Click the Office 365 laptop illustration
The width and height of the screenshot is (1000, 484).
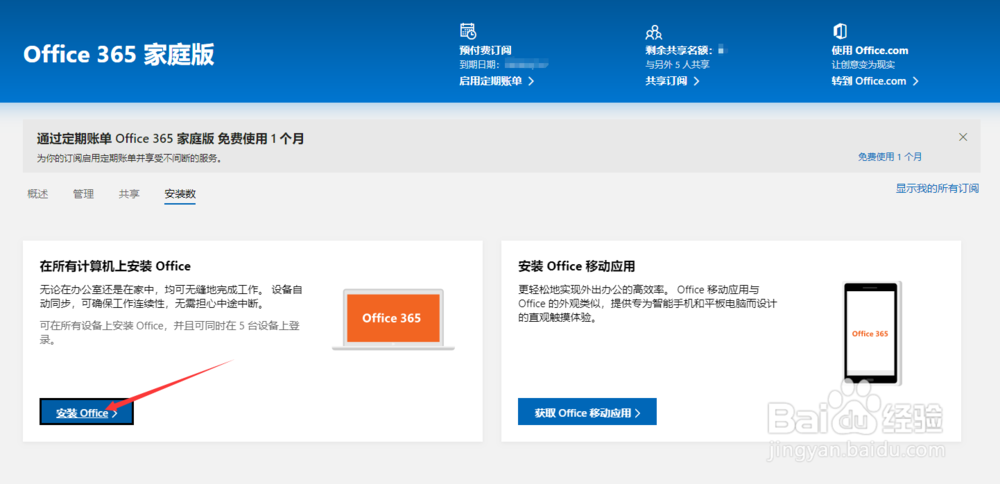392,319
